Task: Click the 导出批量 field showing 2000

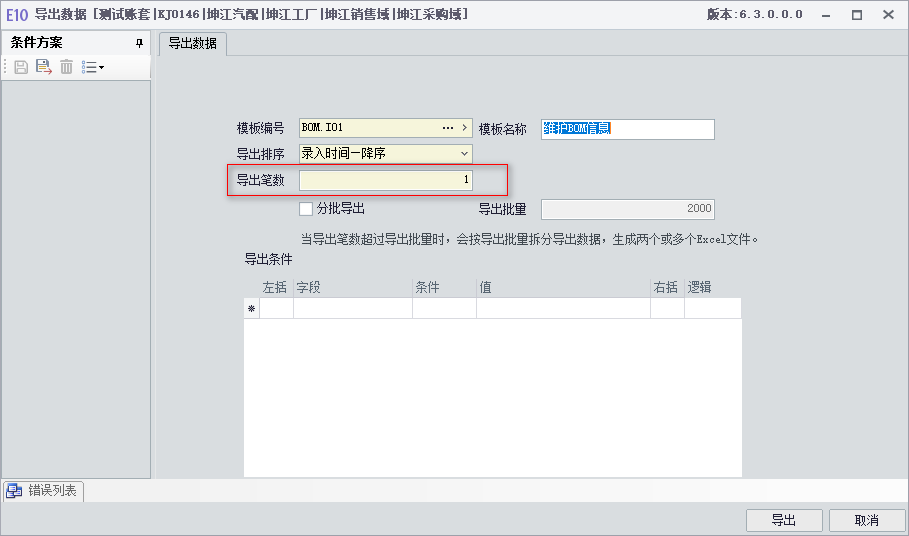Action: pyautogui.click(x=628, y=209)
